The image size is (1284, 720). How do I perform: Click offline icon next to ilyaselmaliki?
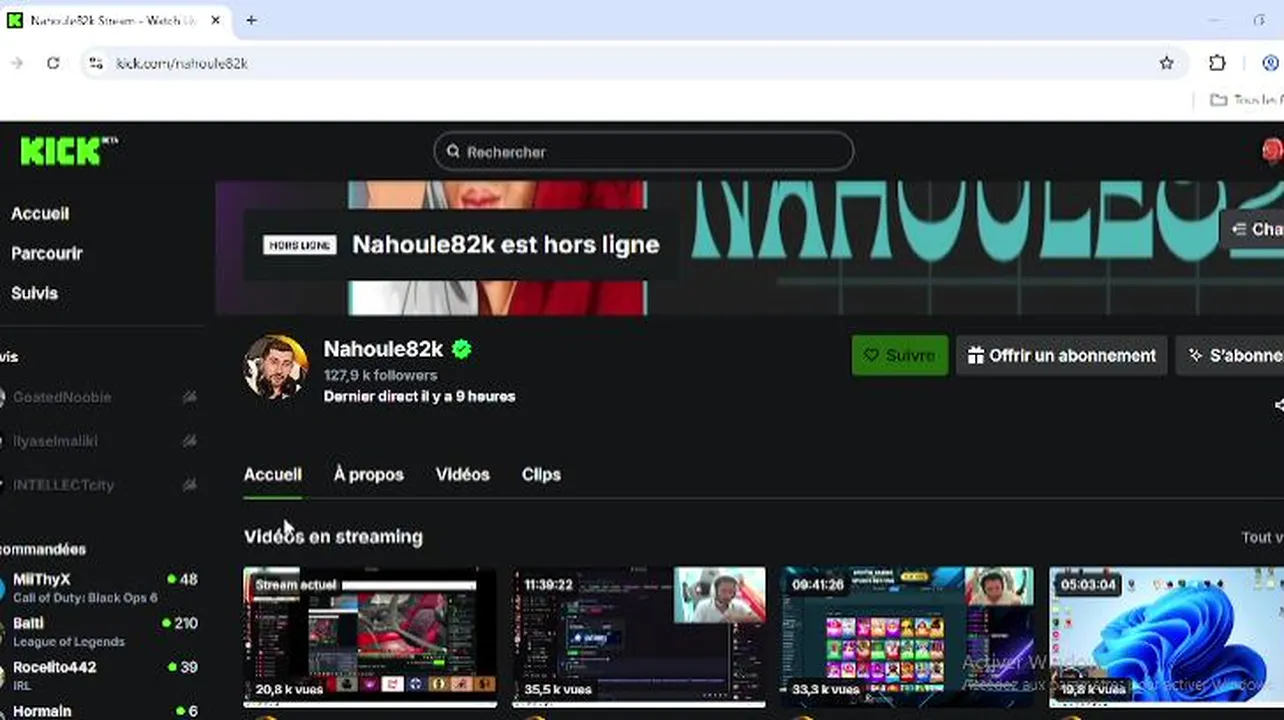(x=189, y=441)
